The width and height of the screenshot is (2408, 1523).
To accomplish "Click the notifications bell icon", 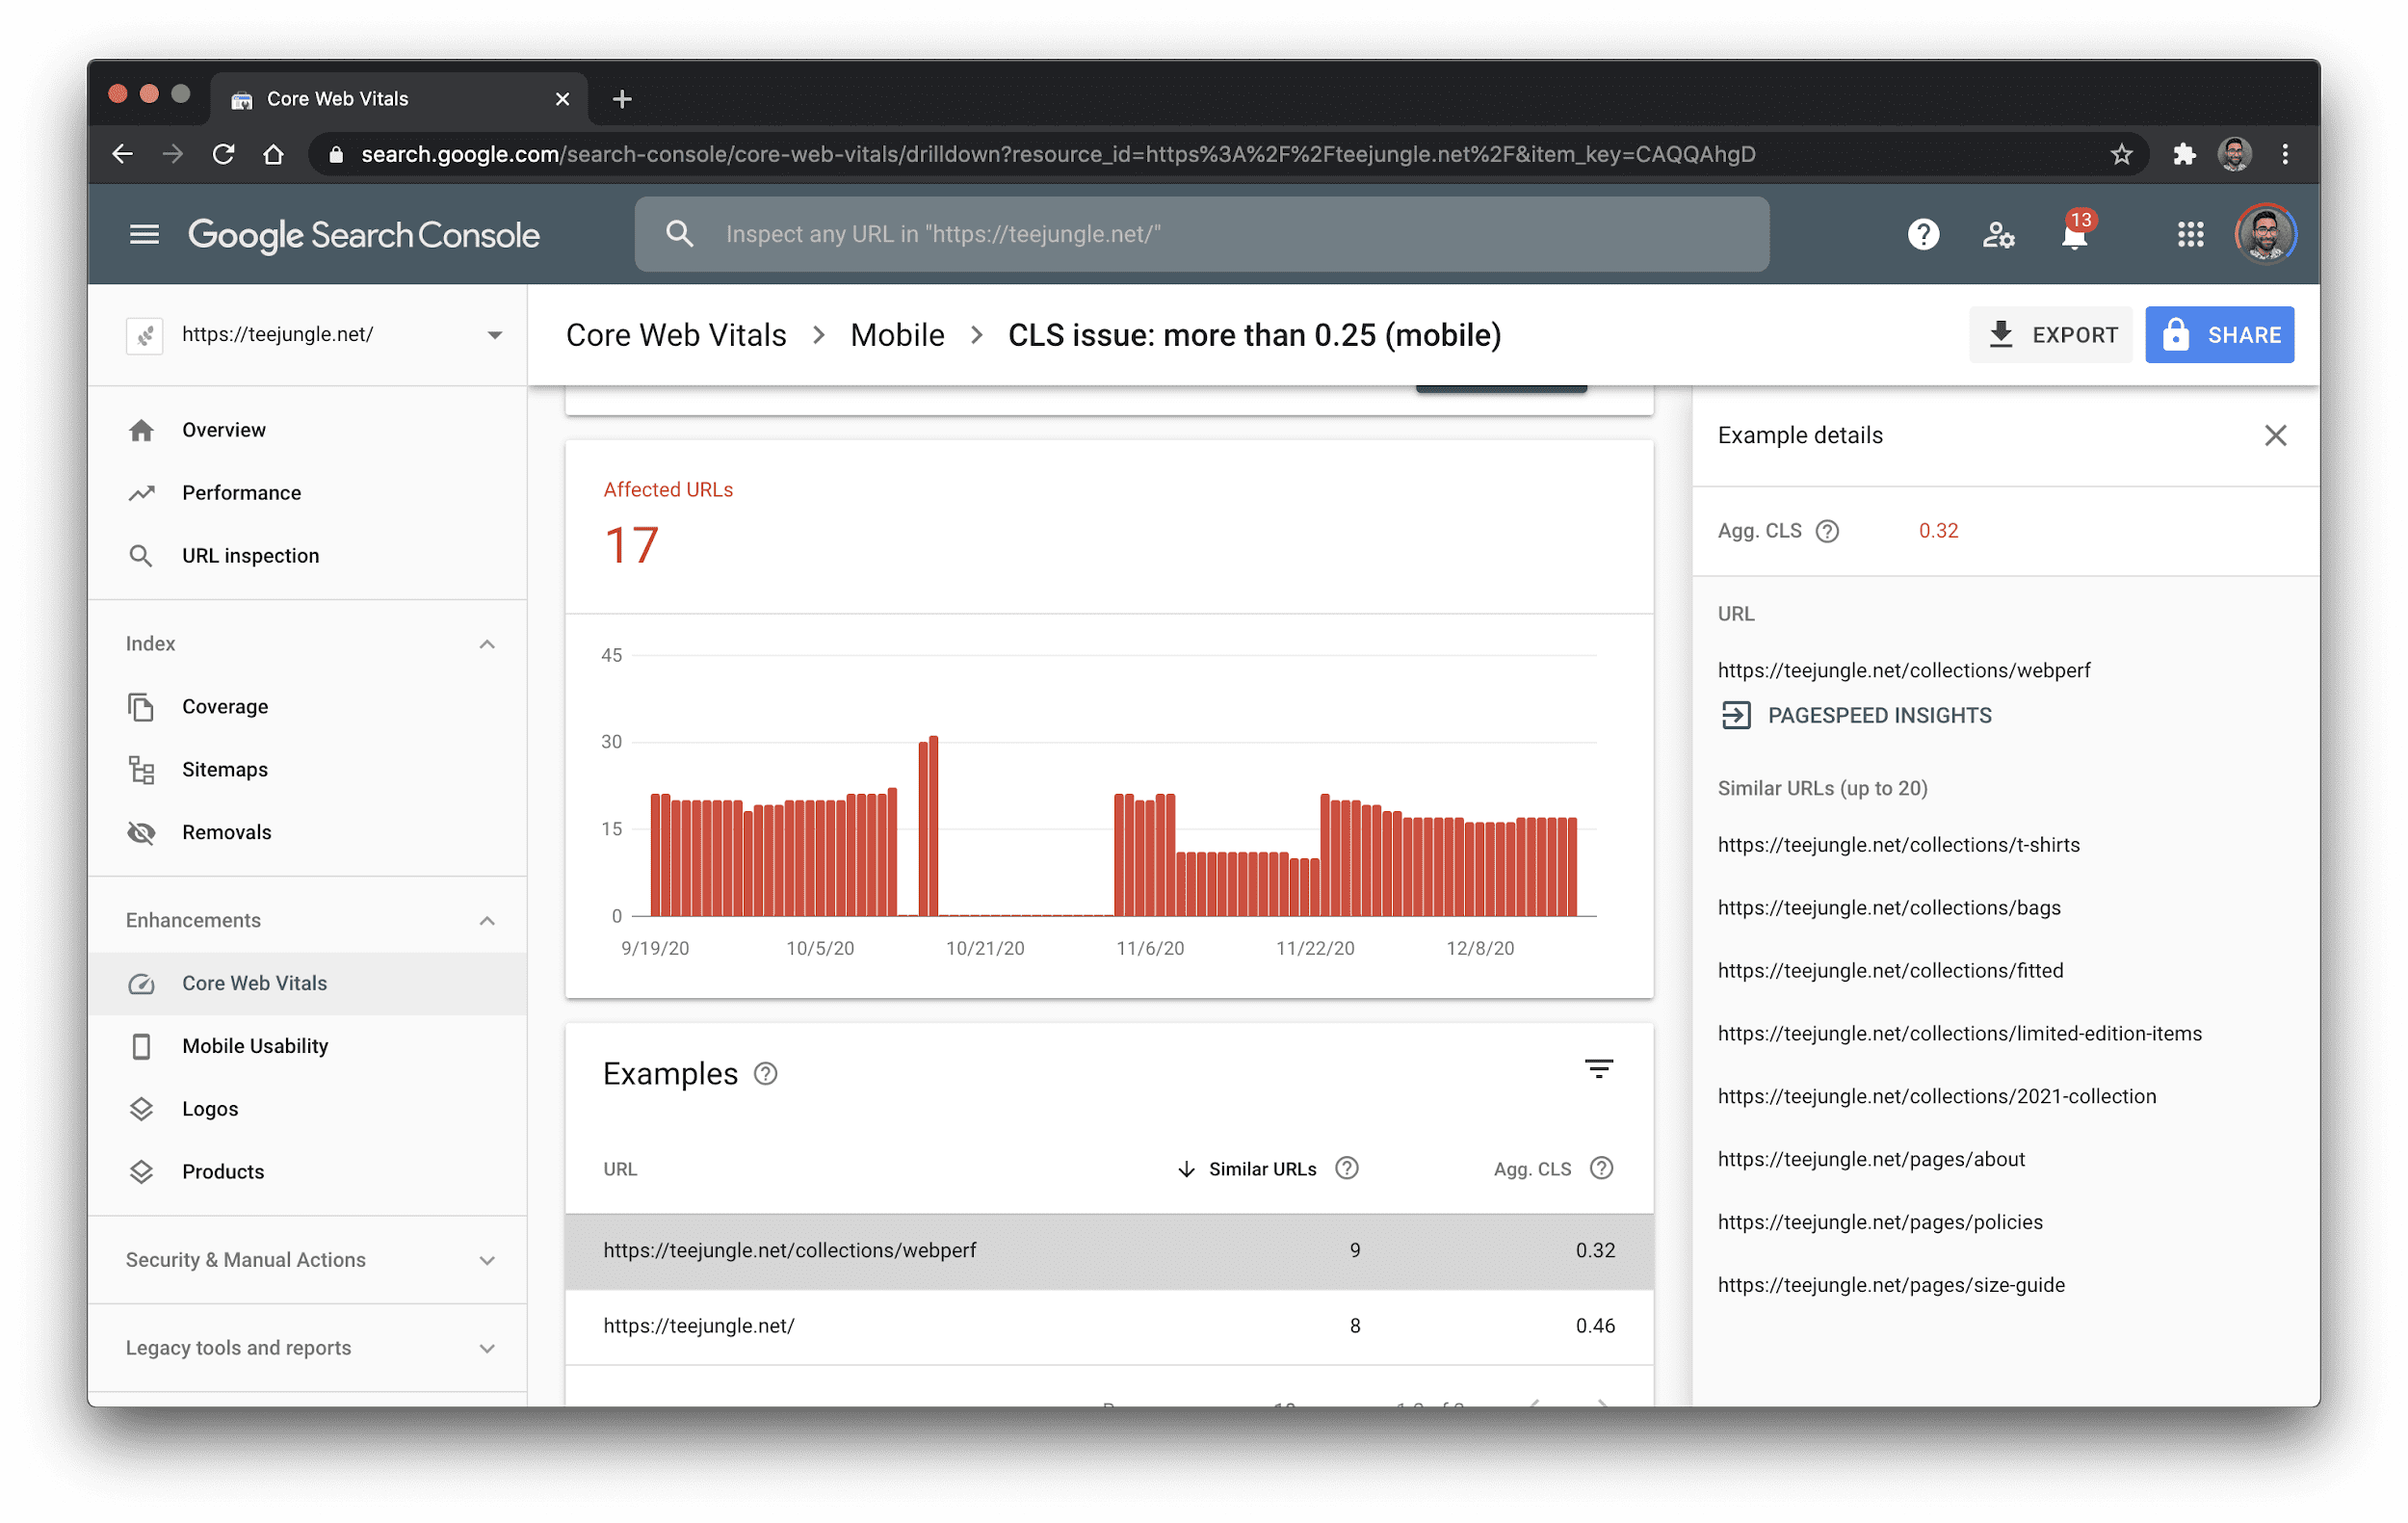I will pos(2075,233).
